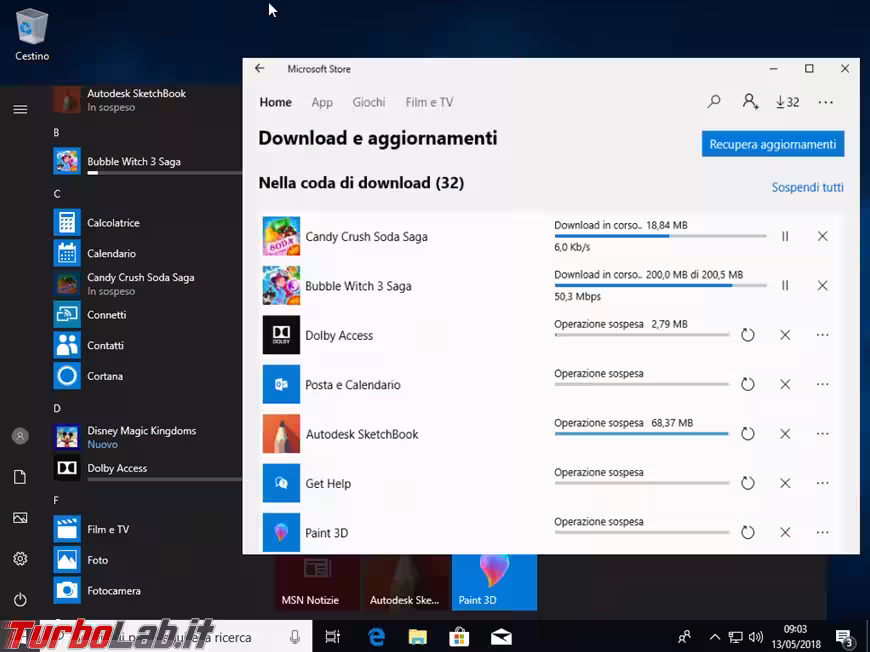Go back with the Store back arrow
This screenshot has height=652, width=870.
[260, 69]
